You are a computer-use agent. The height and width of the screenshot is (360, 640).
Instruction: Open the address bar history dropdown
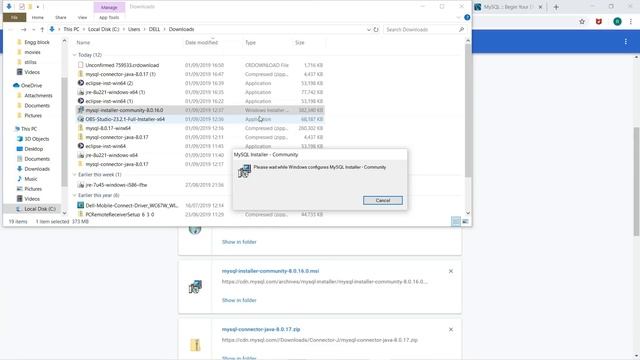click(369, 29)
